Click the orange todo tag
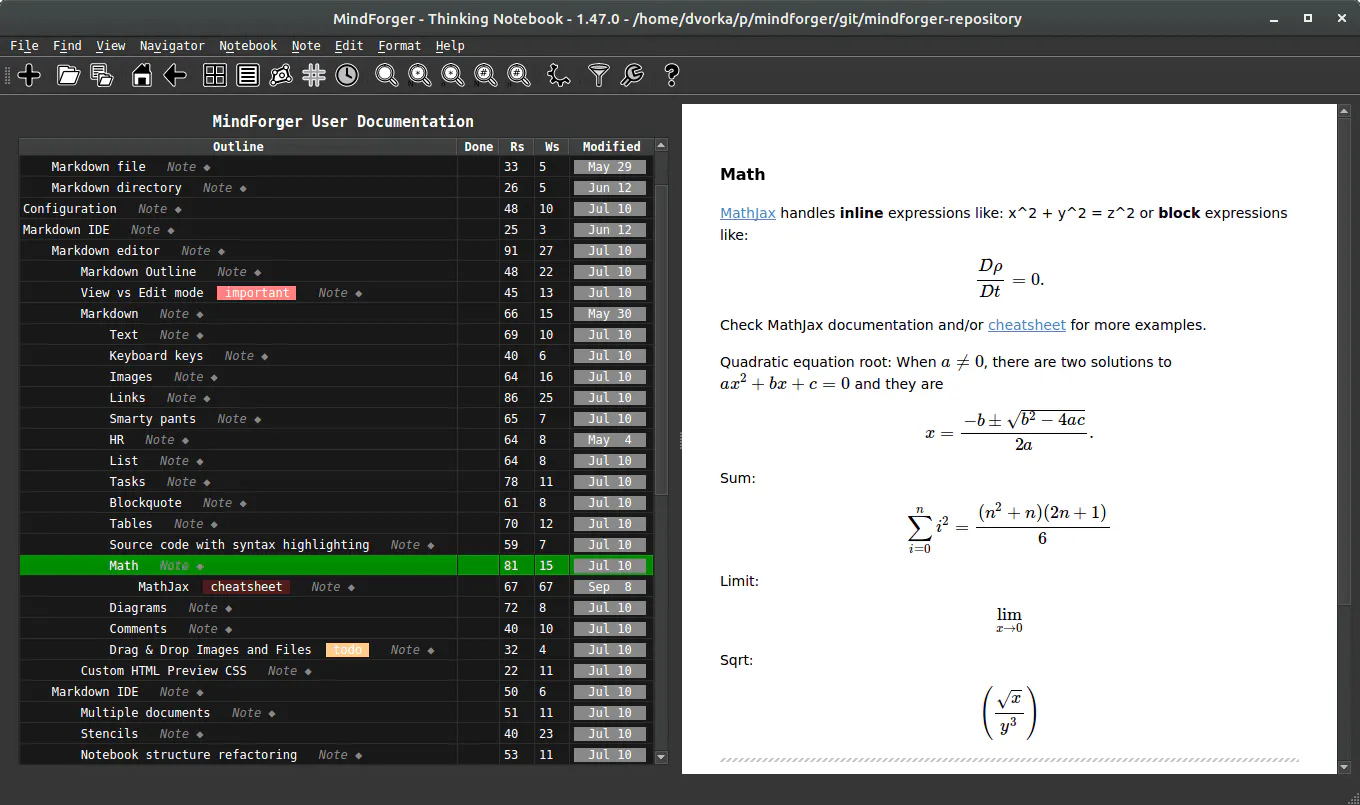Viewport: 1360px width, 805px height. [x=348, y=650]
